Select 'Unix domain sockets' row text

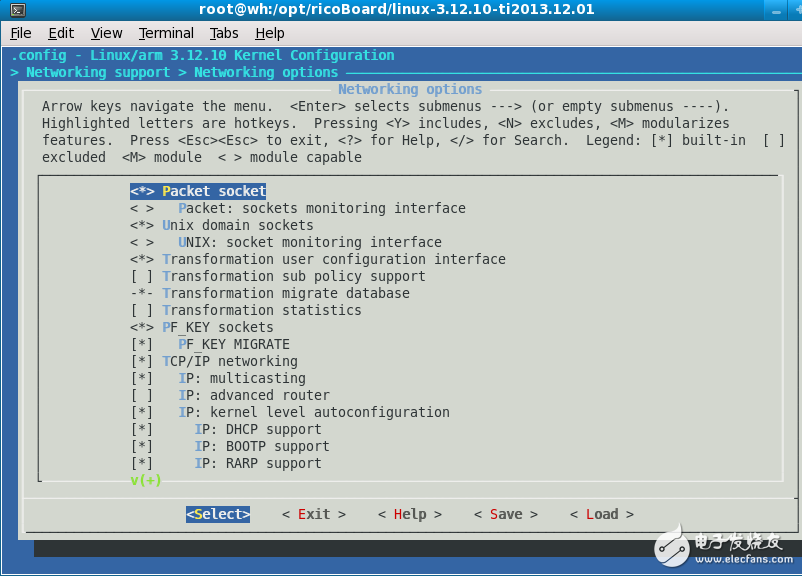[x=238, y=225]
